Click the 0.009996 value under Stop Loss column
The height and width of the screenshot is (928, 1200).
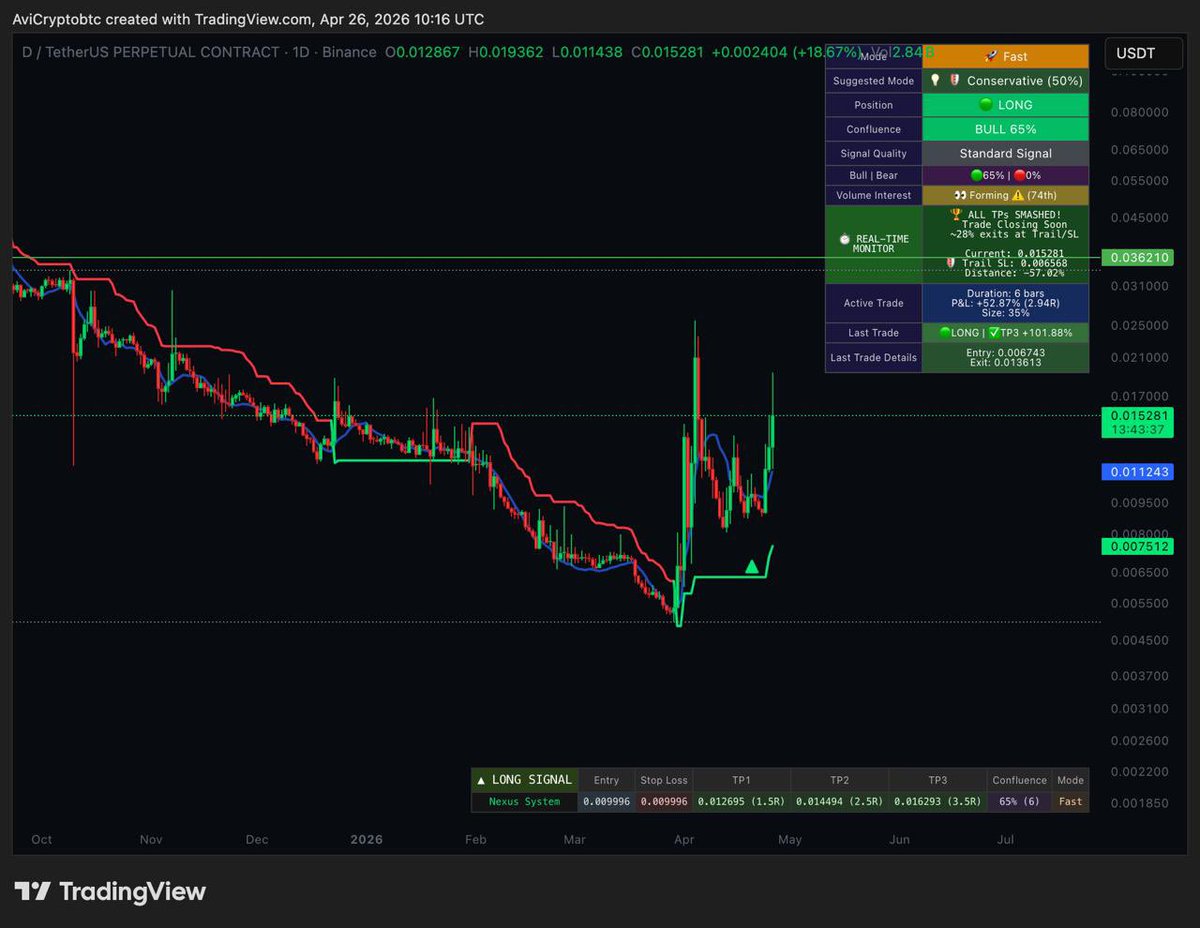coord(664,801)
